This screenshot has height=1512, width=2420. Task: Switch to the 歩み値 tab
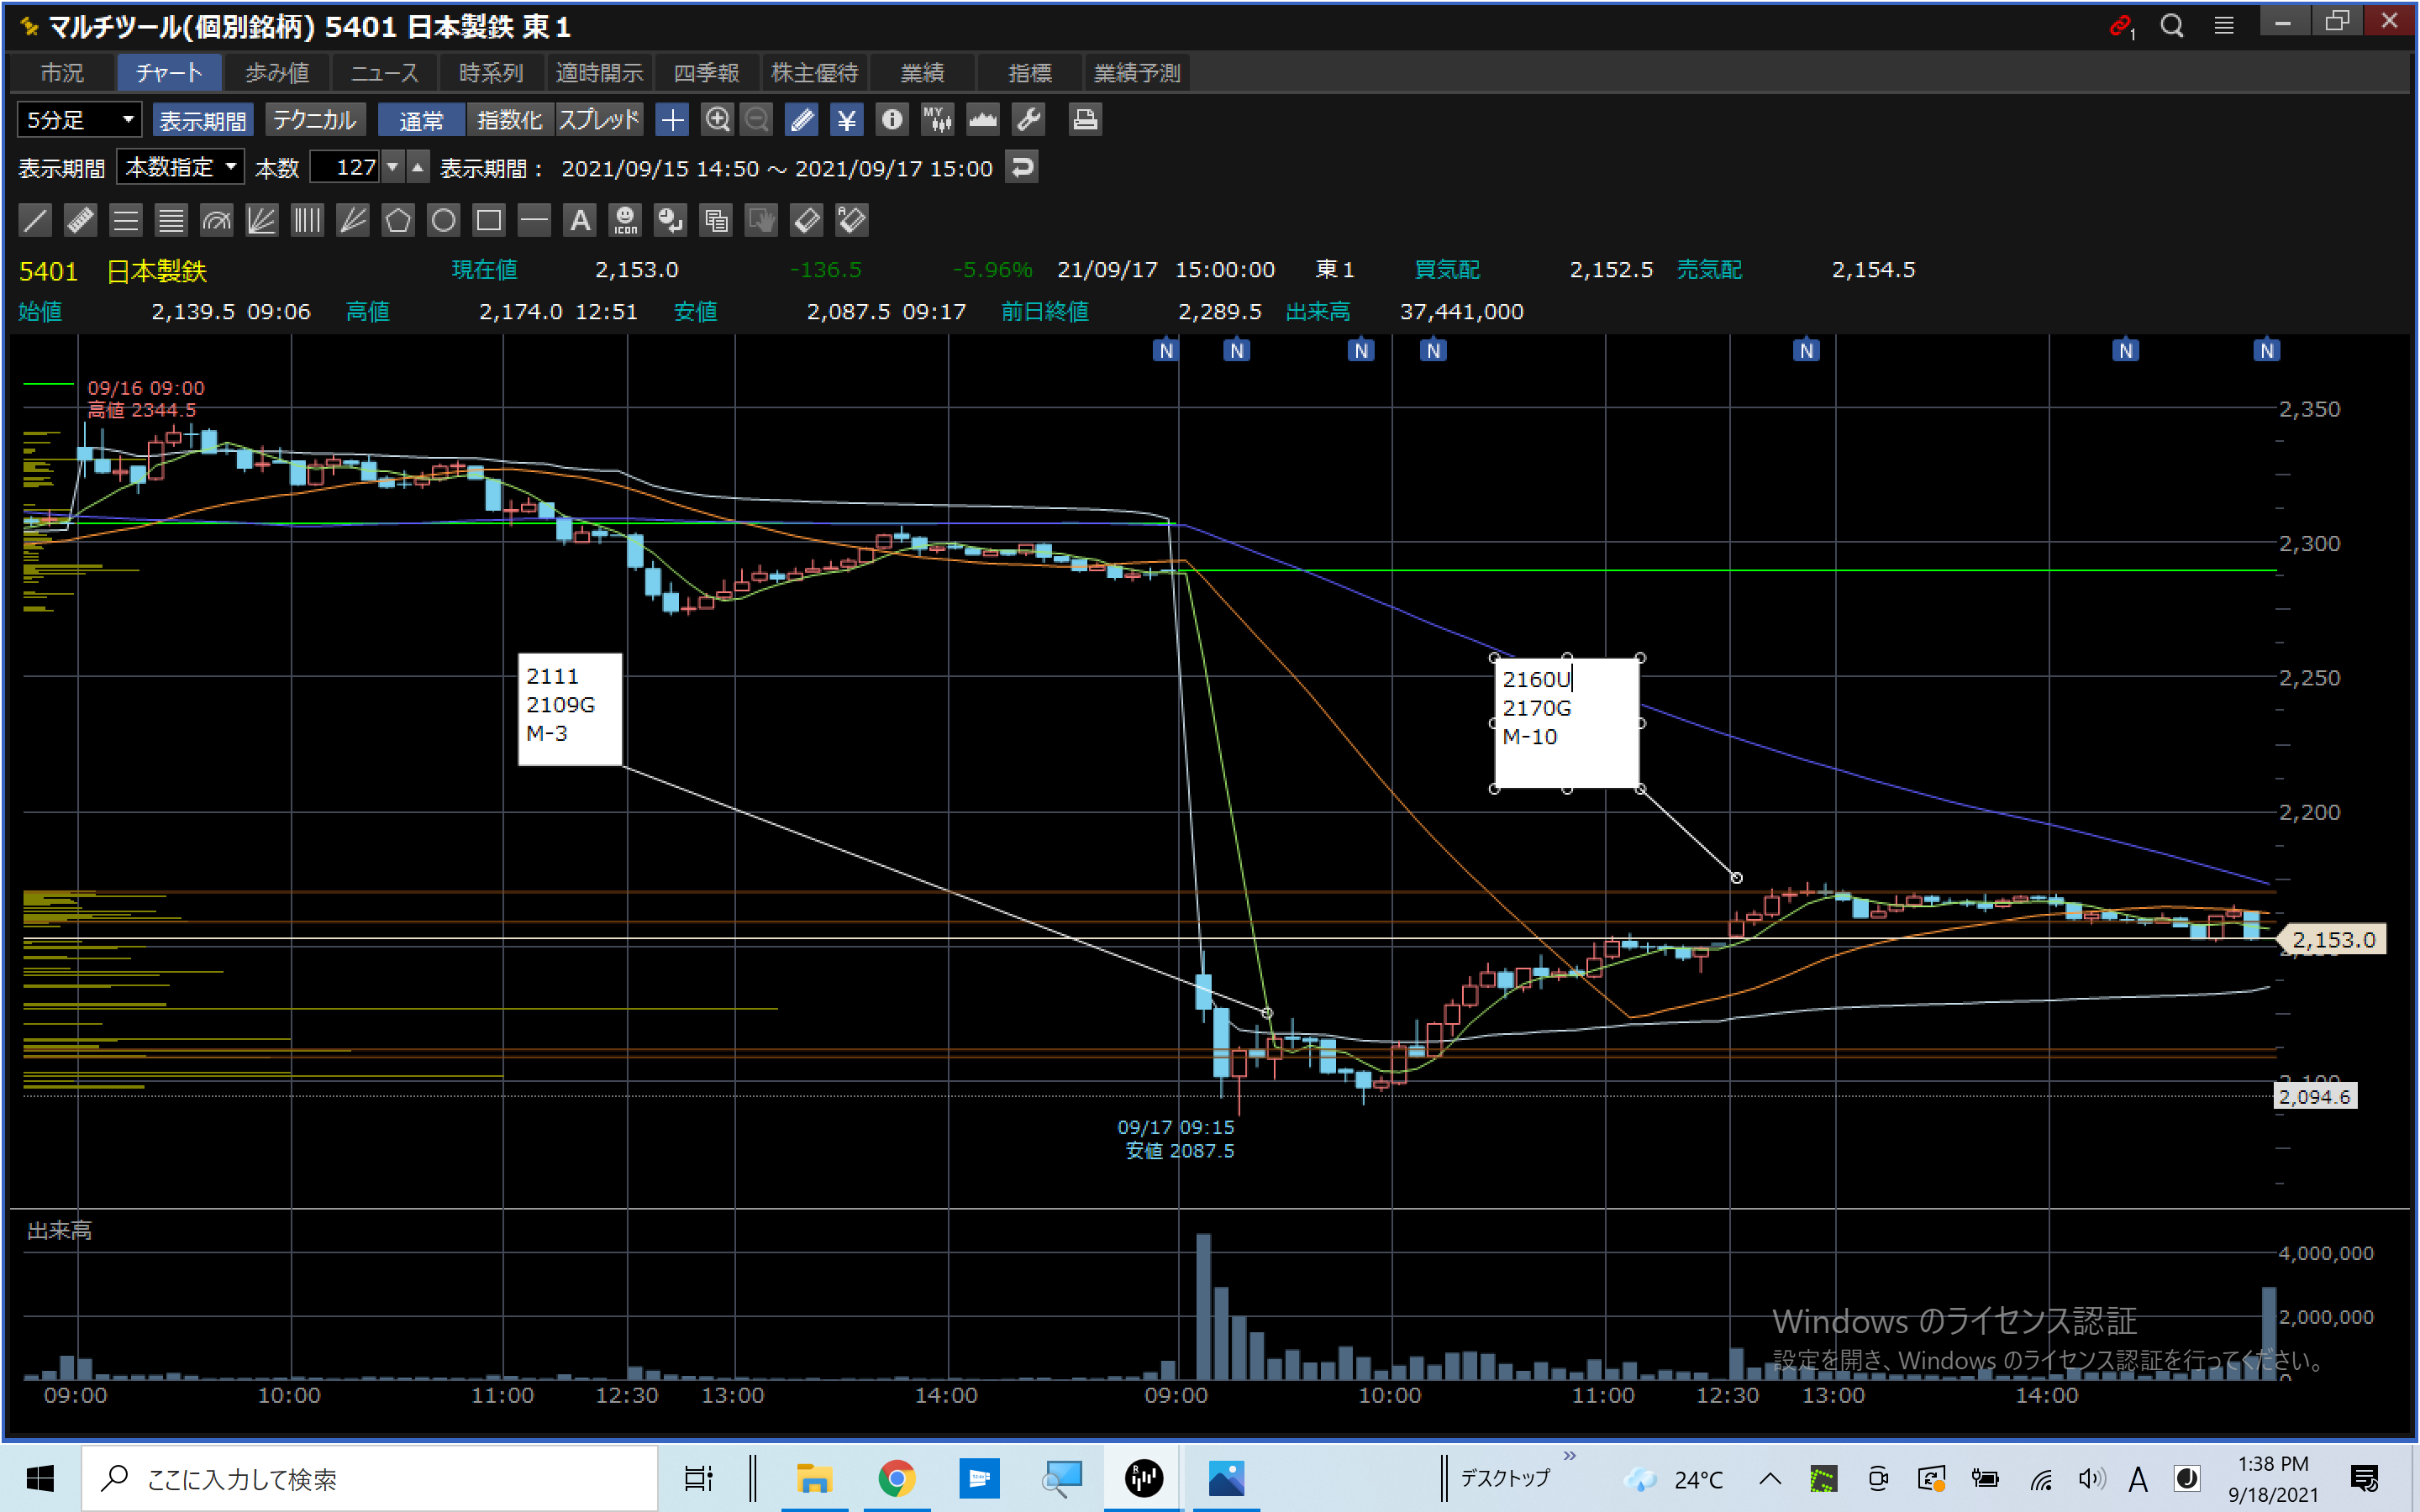(277, 73)
